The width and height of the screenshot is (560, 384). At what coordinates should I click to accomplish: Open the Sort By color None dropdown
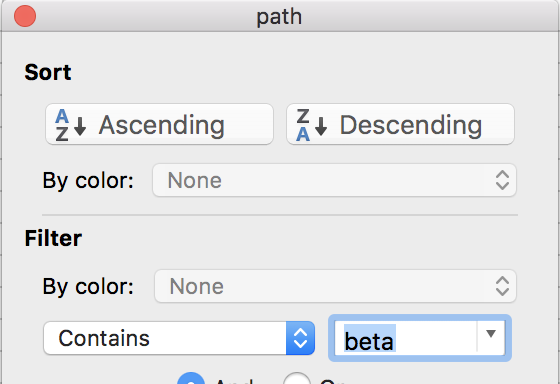point(334,180)
